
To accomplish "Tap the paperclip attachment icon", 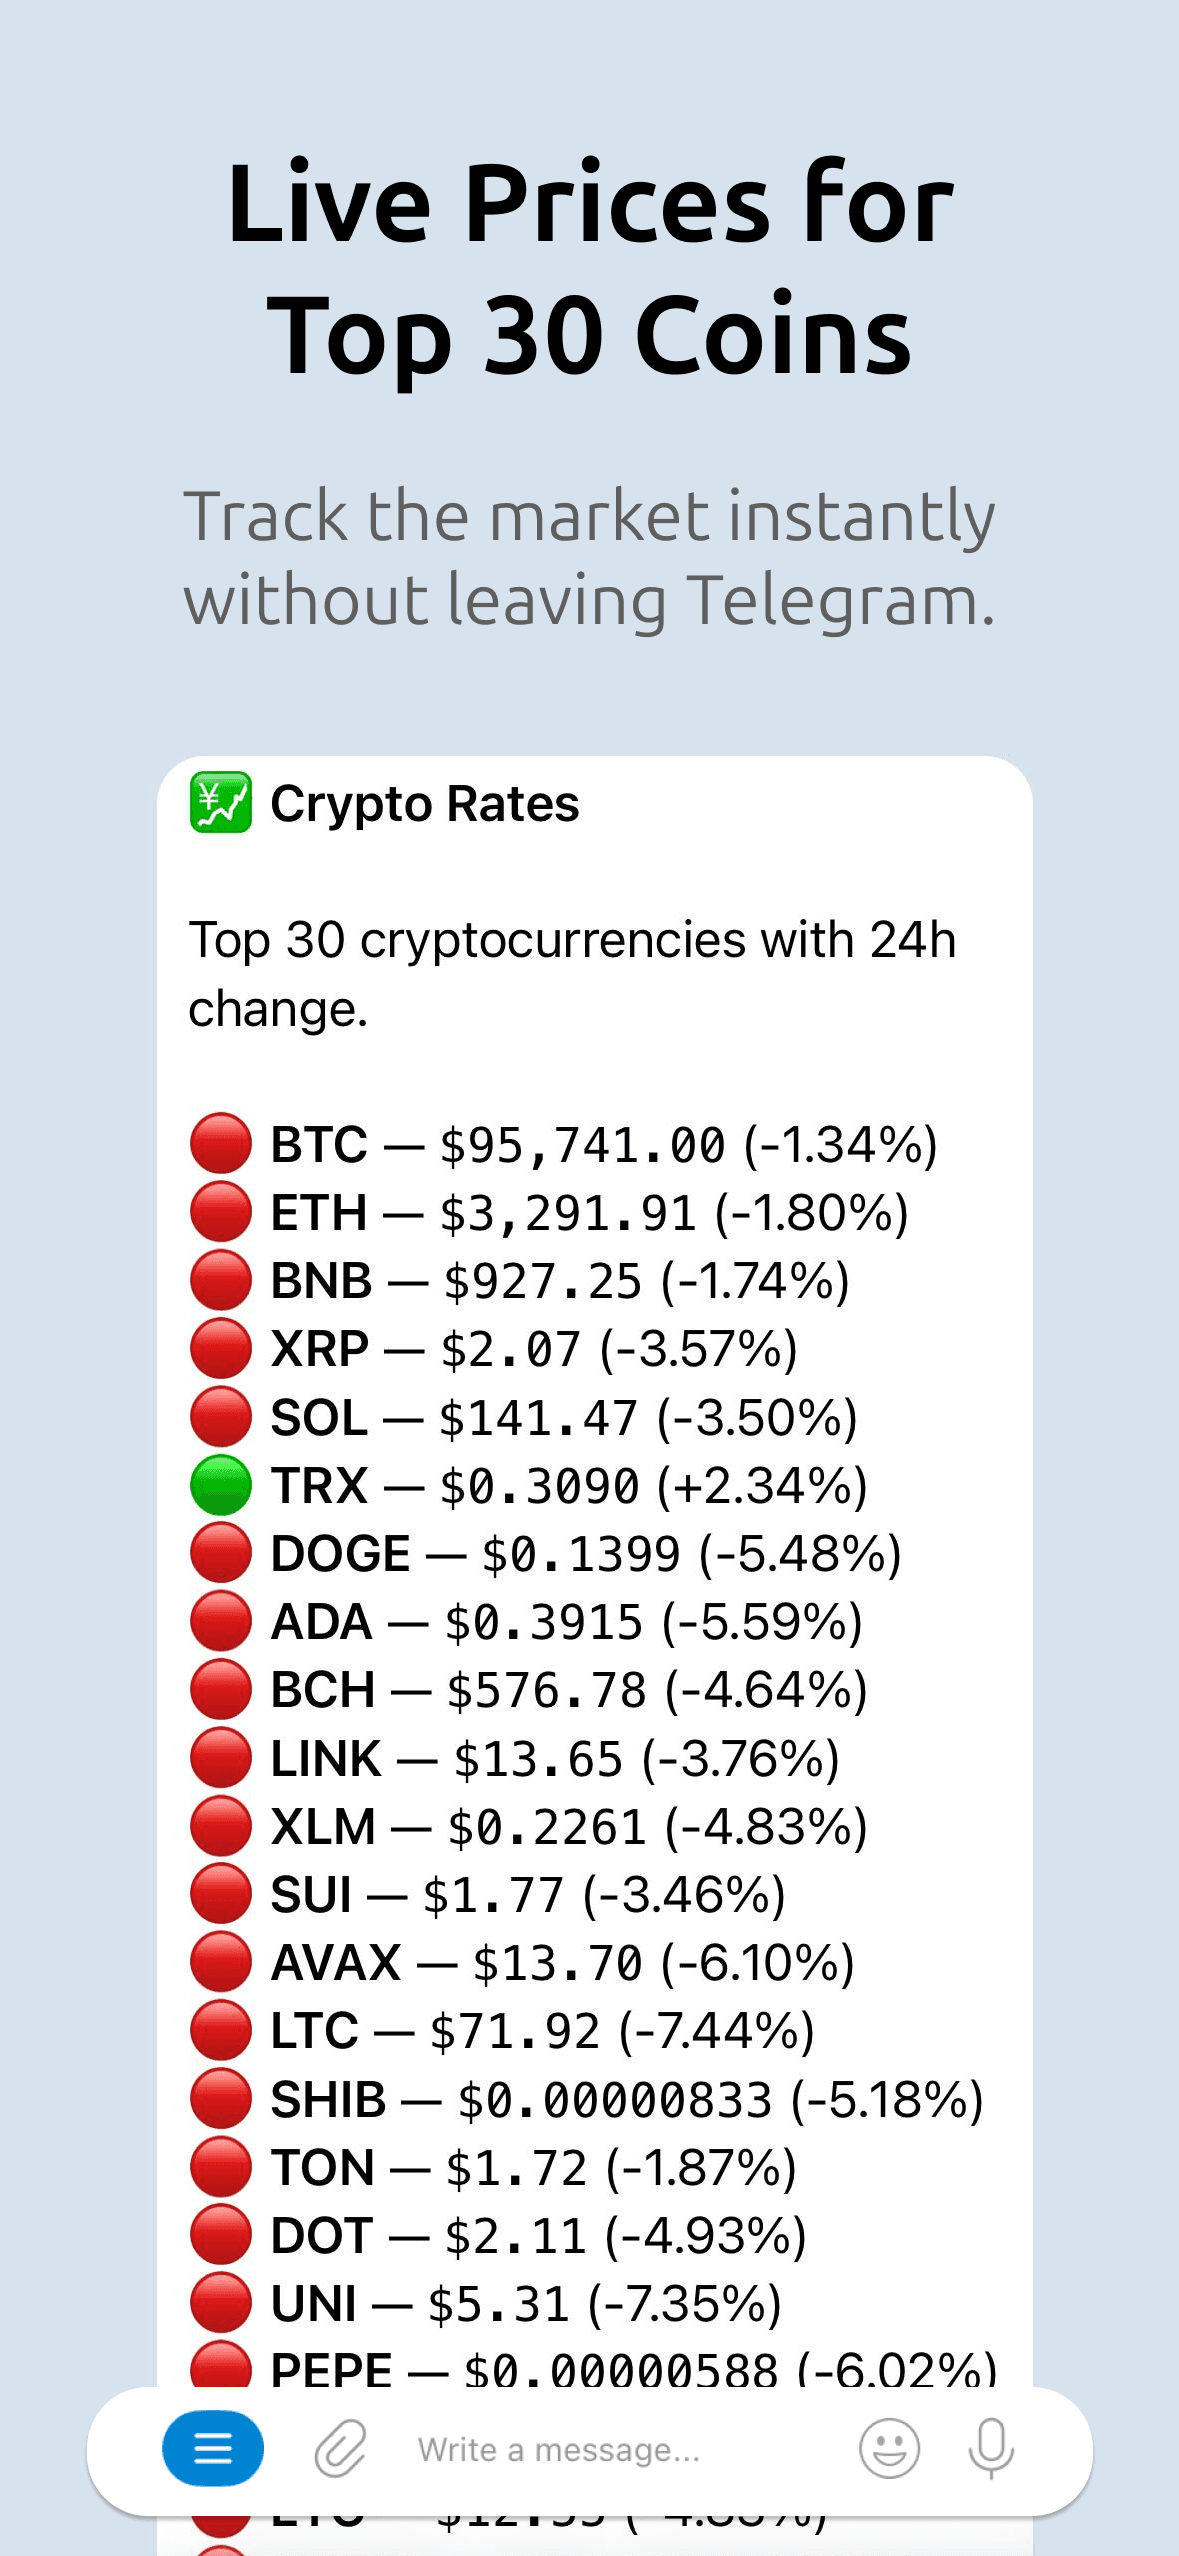I will (341, 2449).
